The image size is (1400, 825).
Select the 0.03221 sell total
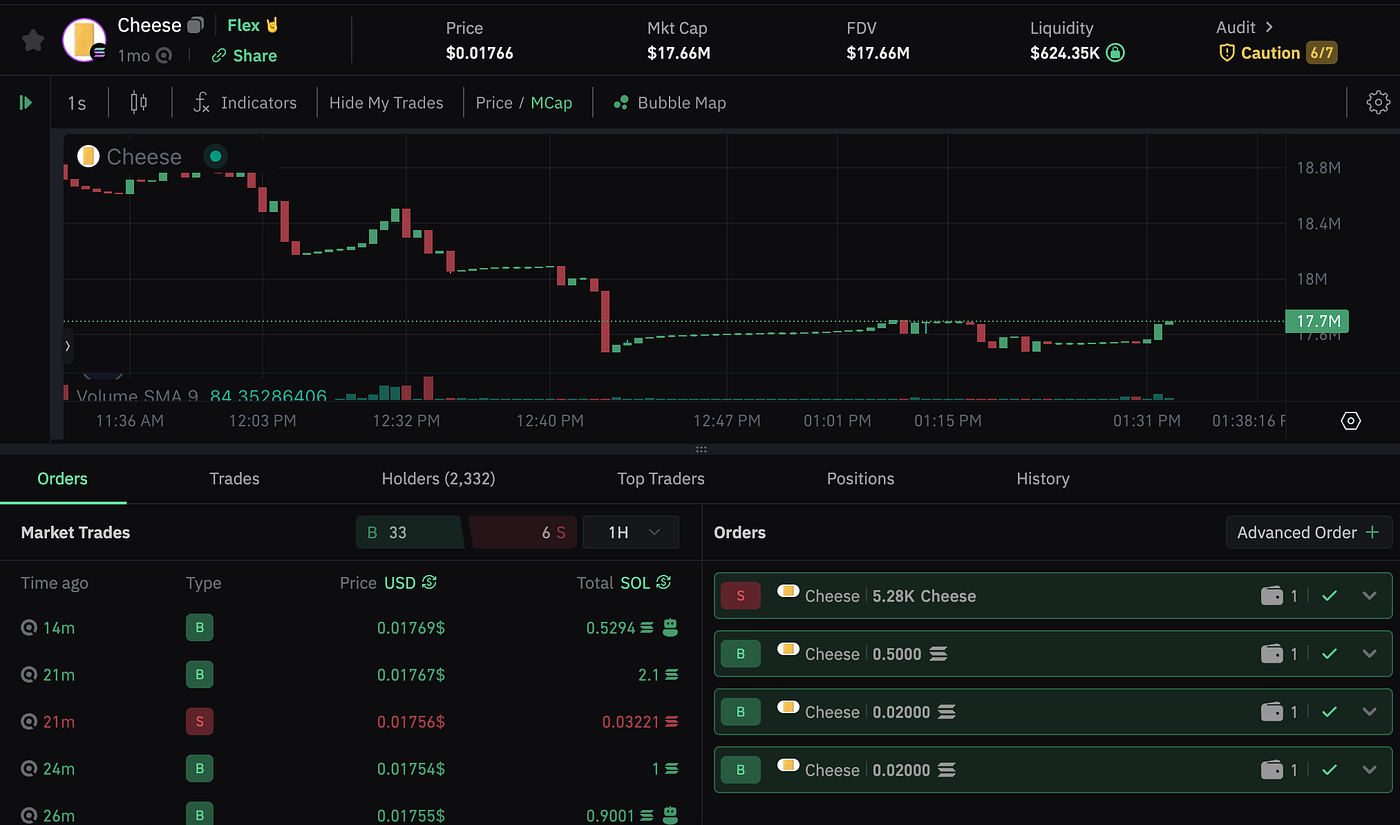coord(631,721)
